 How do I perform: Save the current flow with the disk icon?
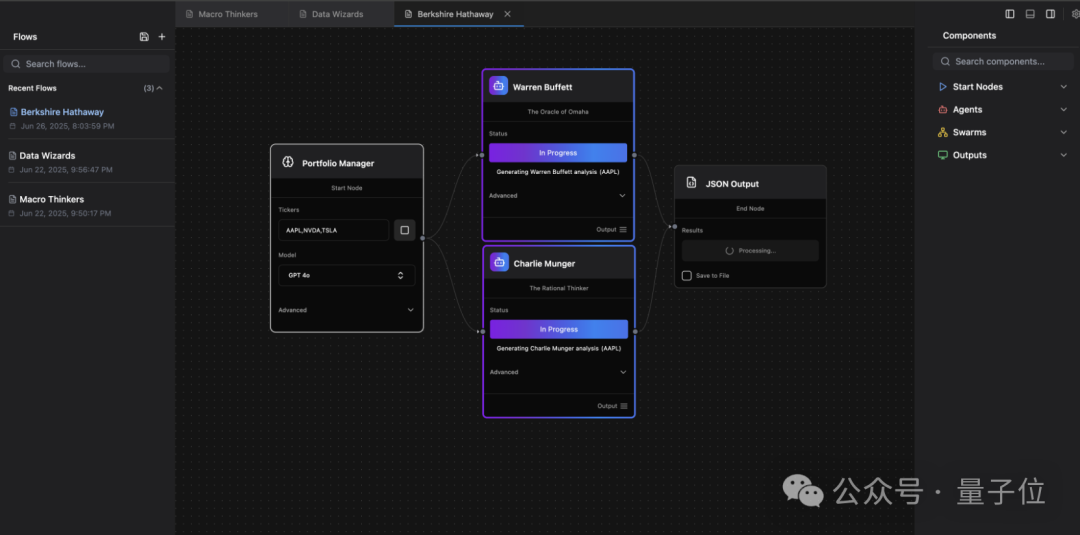144,36
